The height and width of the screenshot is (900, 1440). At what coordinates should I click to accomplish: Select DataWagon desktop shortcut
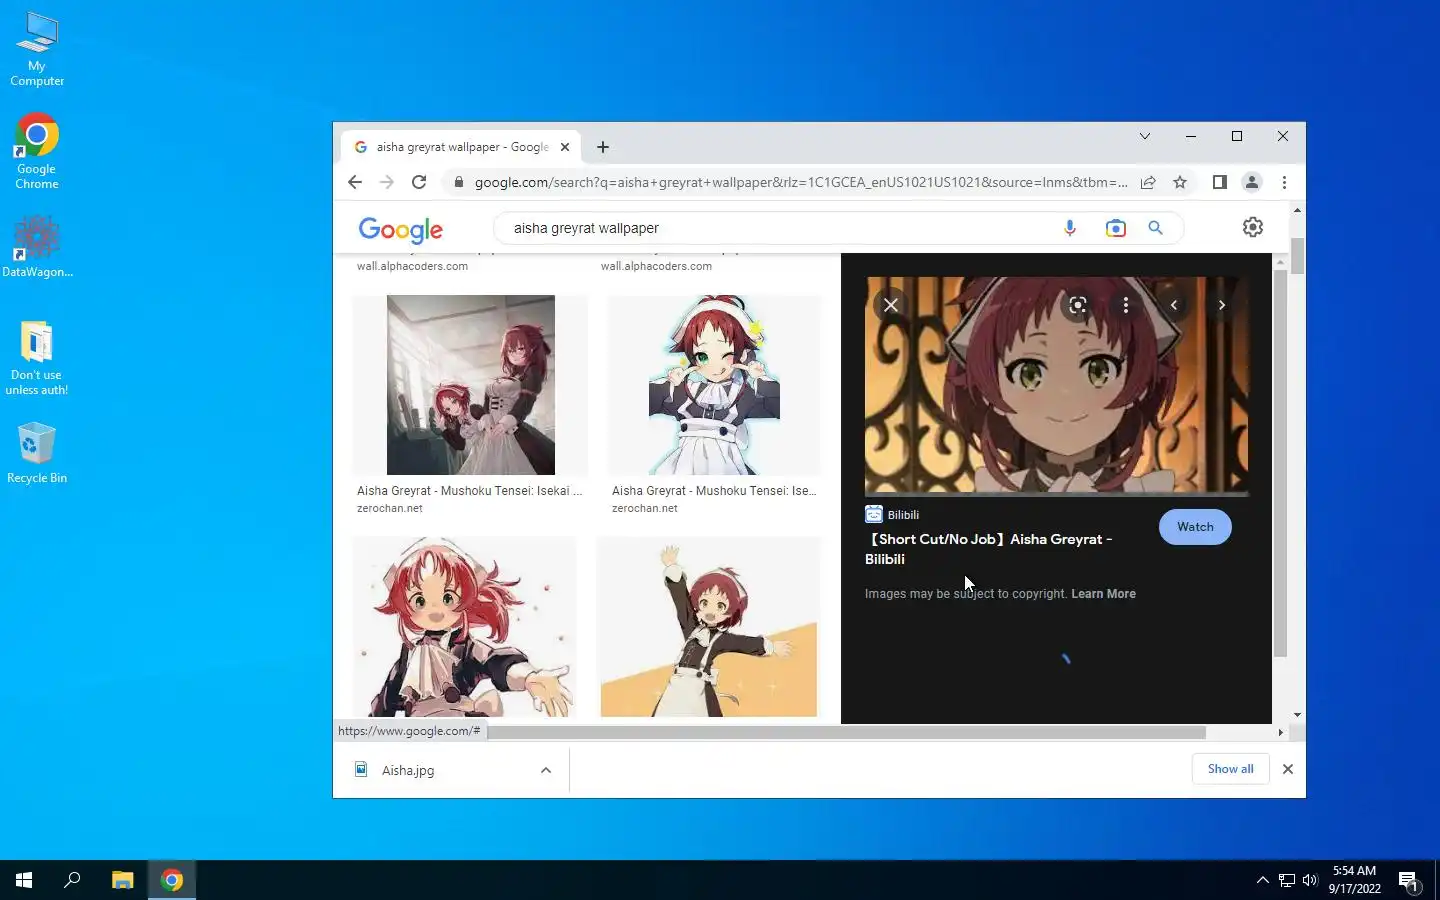(37, 247)
